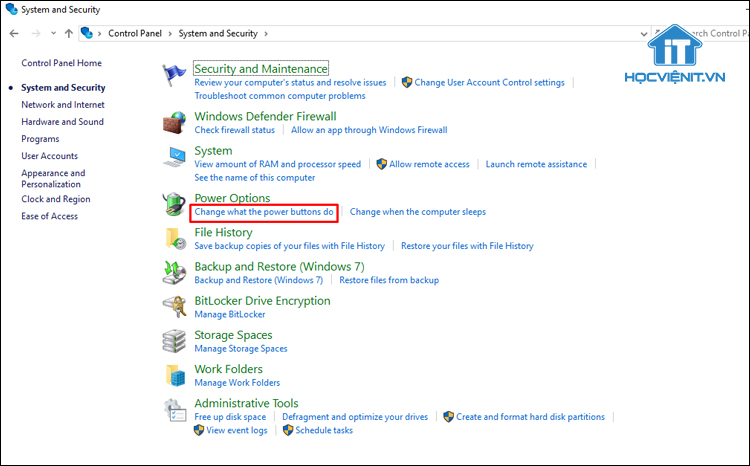Click View amount of RAM and processor speed
Screen dimensions: 750x466
pyautogui.click(x=277, y=165)
